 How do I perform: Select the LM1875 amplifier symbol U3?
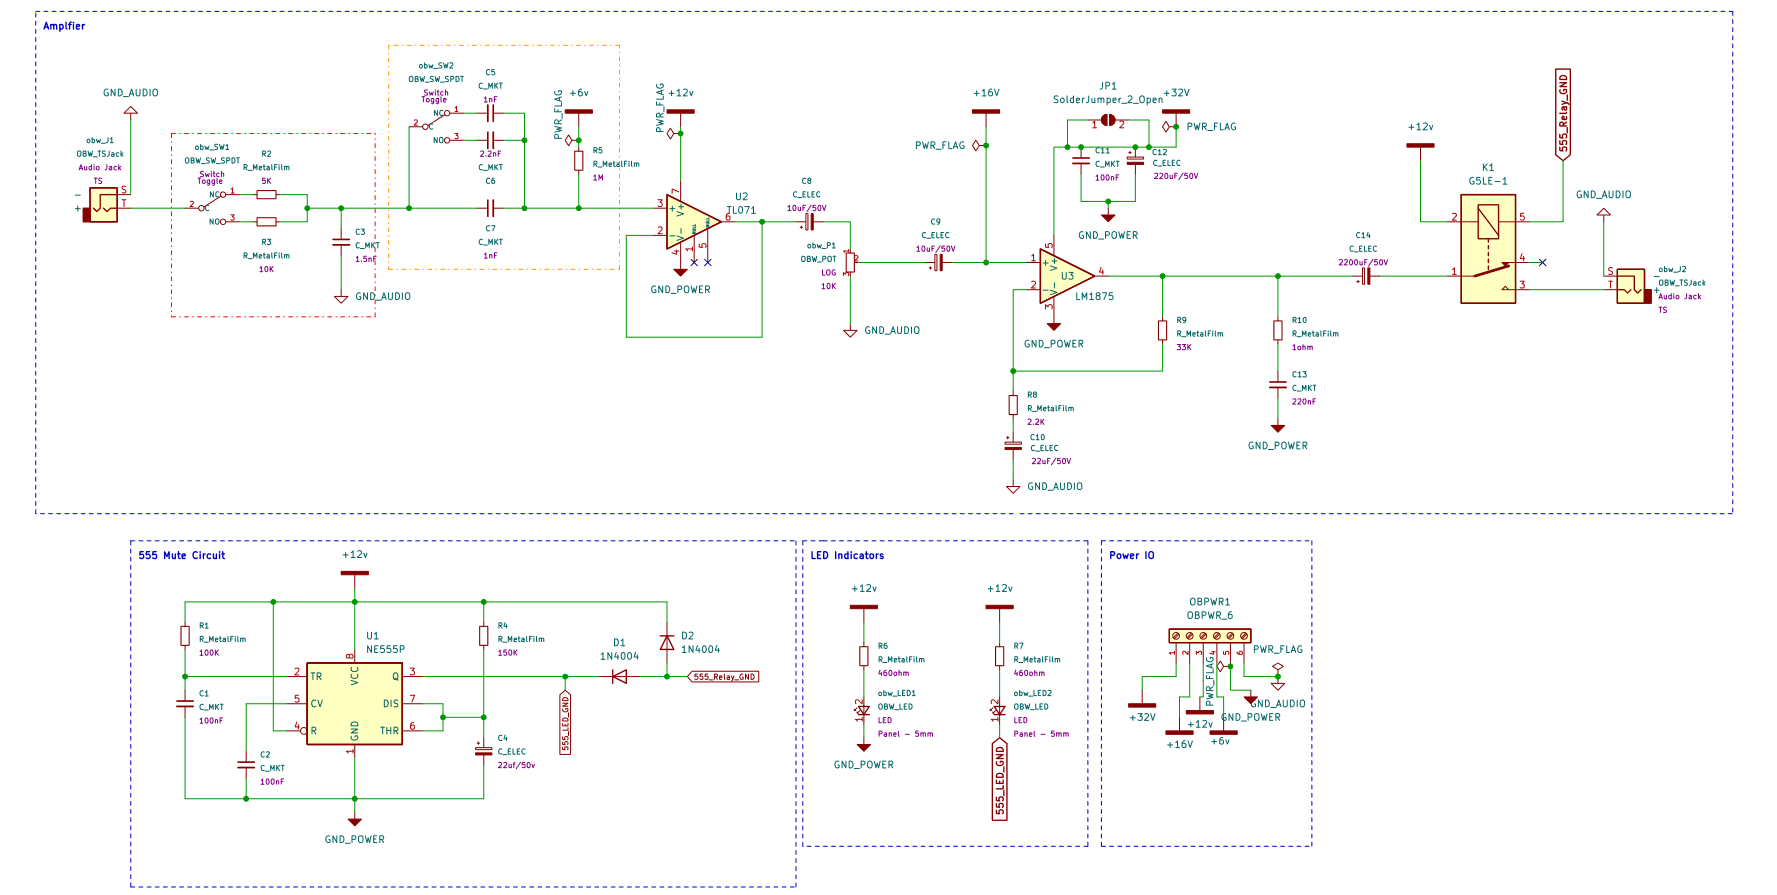[1066, 276]
